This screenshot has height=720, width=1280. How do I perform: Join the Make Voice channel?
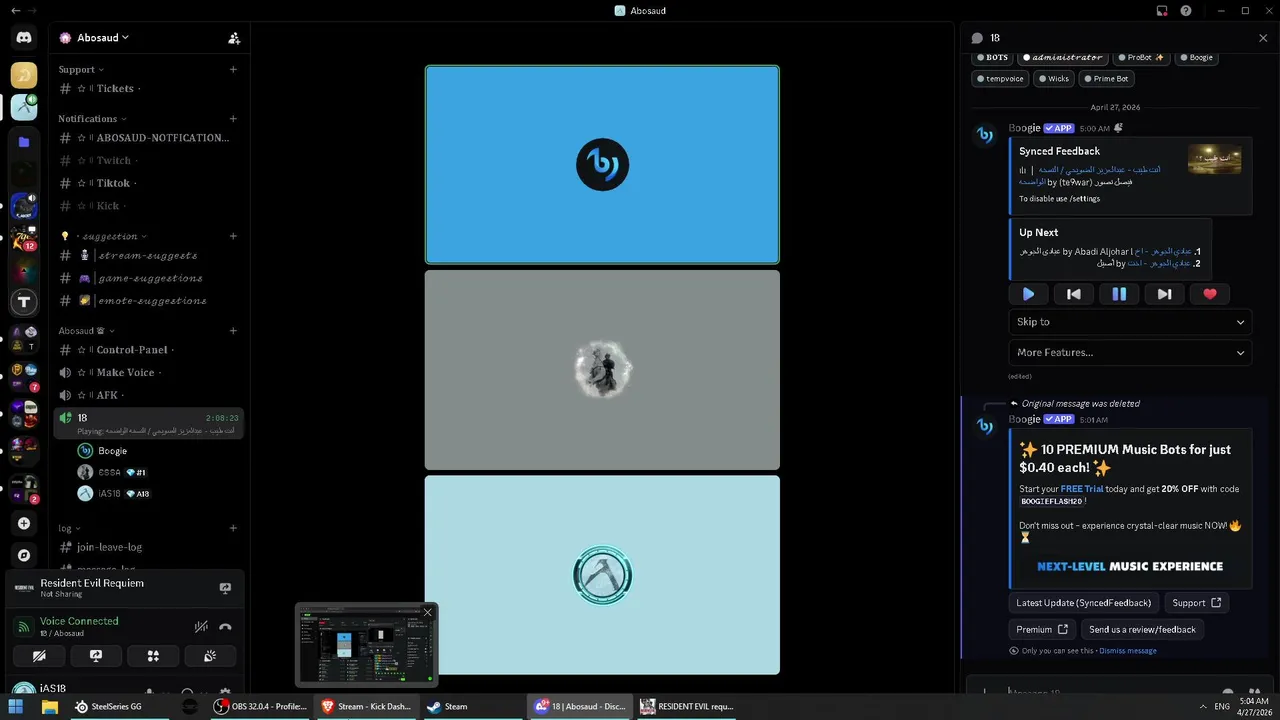148,373
